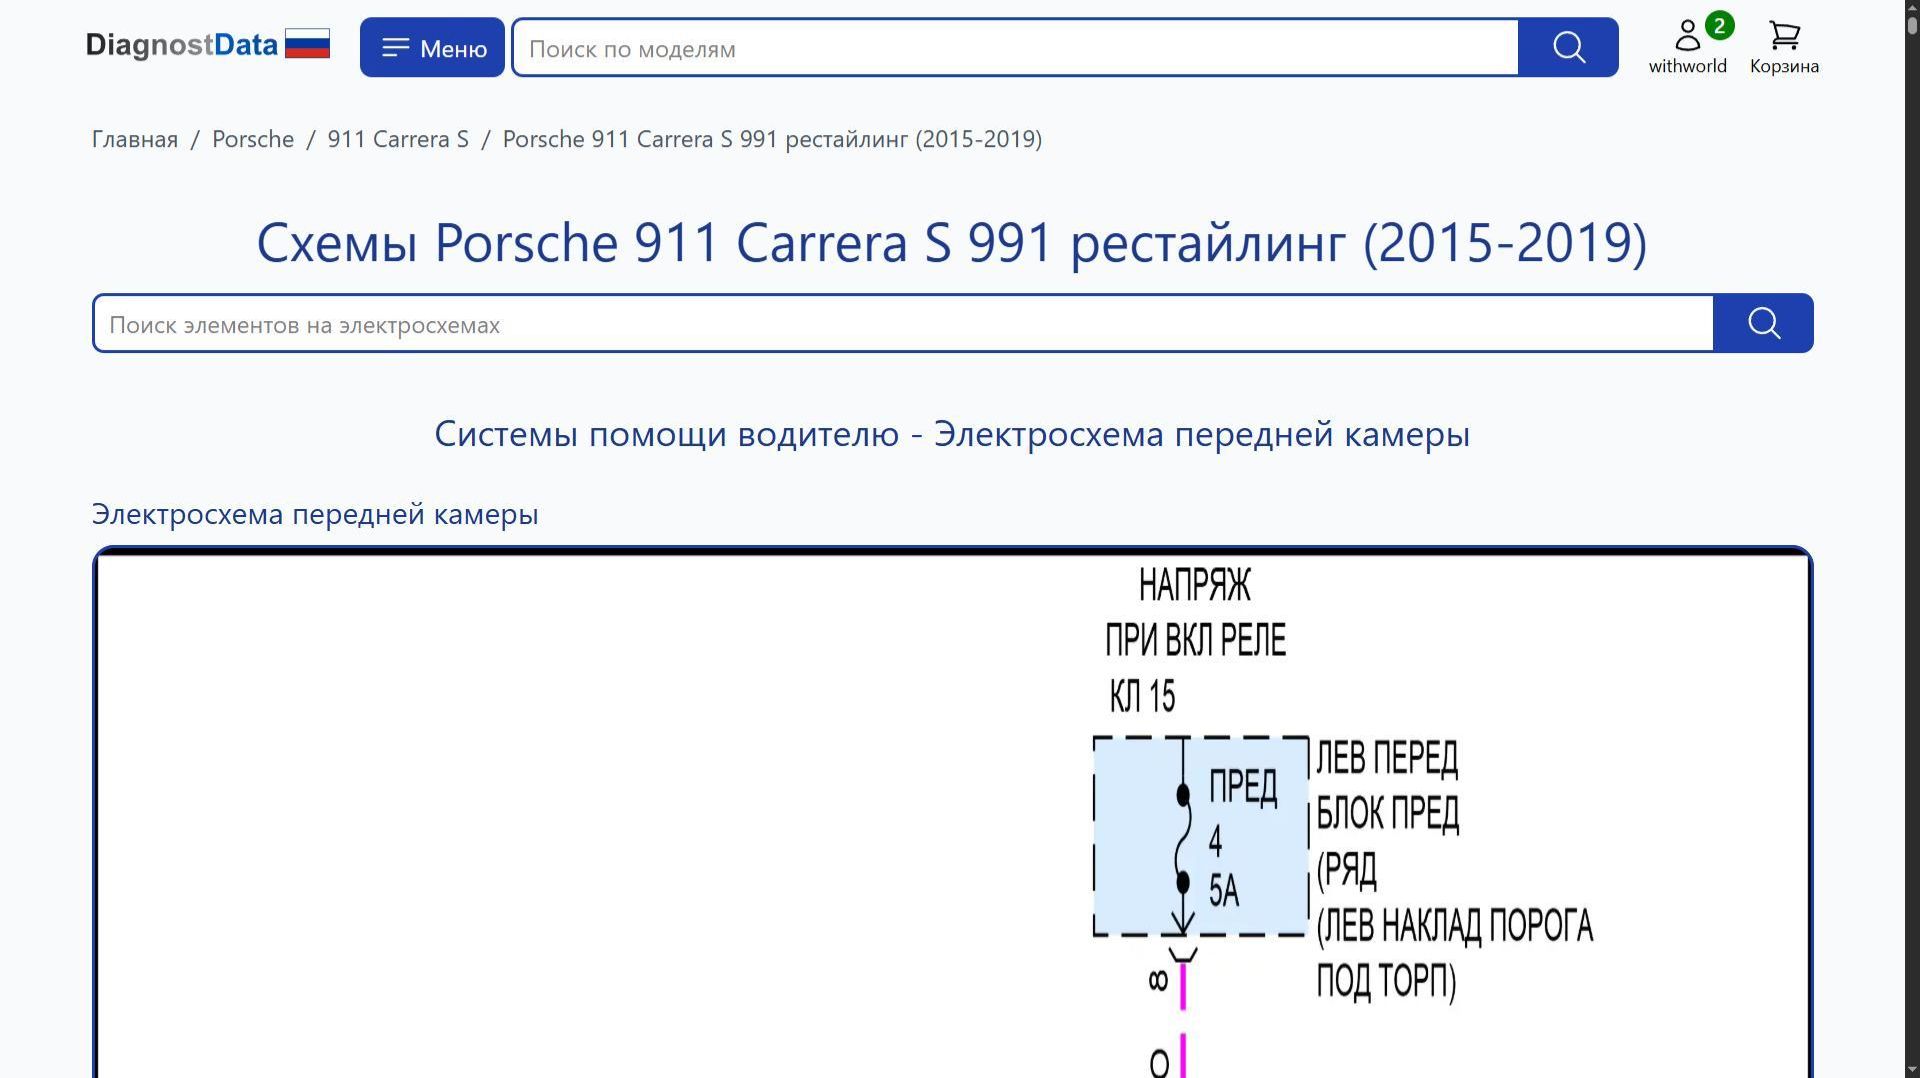Open the DiagnostData home logo

click(181, 45)
